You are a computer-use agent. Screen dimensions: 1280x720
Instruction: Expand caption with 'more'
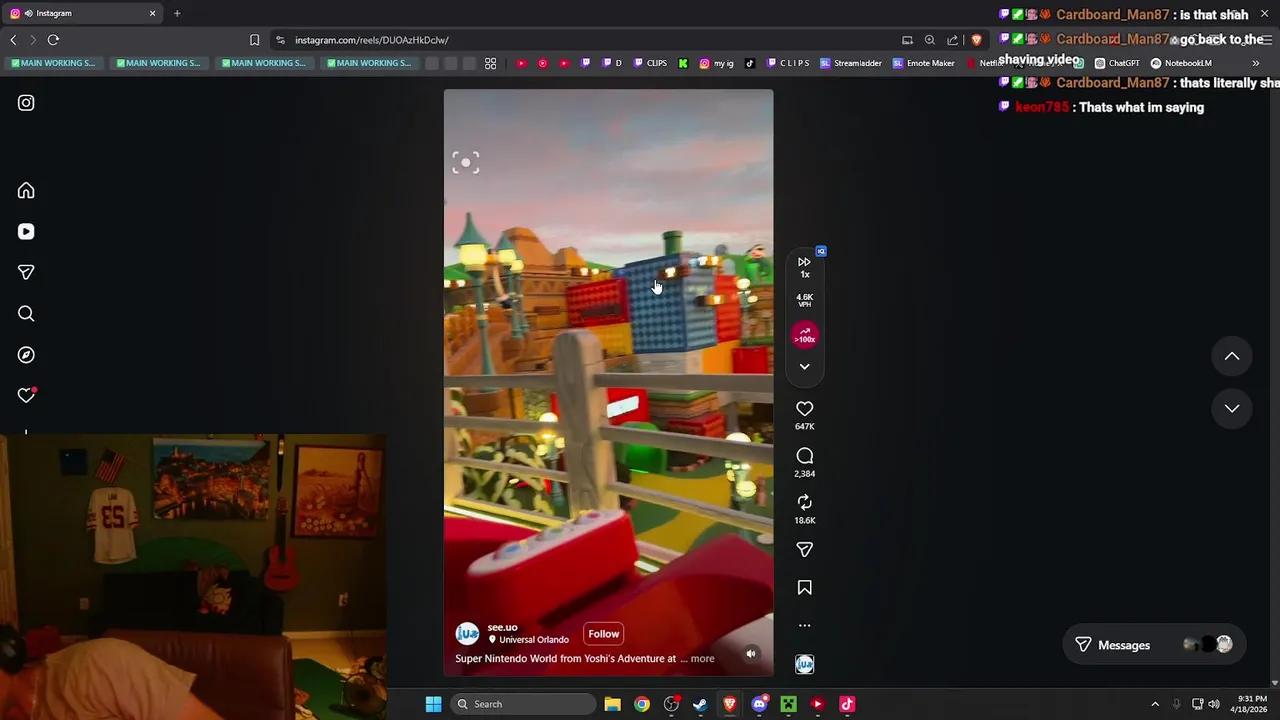coord(702,659)
